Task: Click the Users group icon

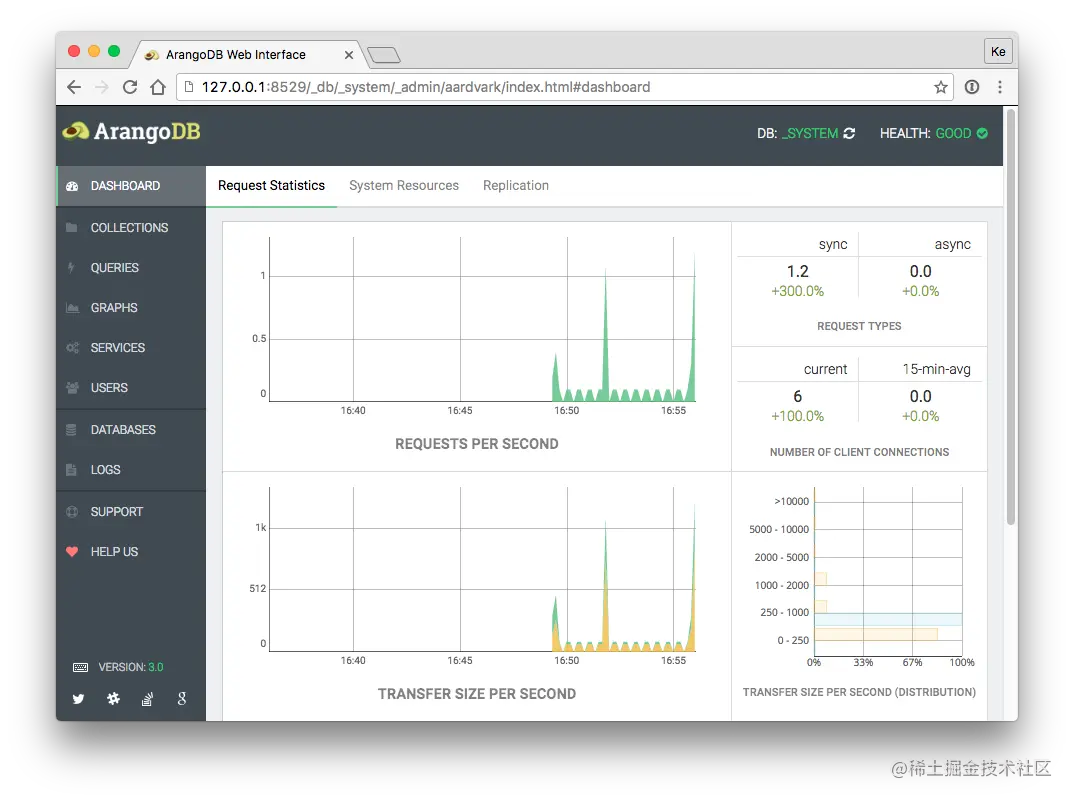Action: (x=72, y=388)
